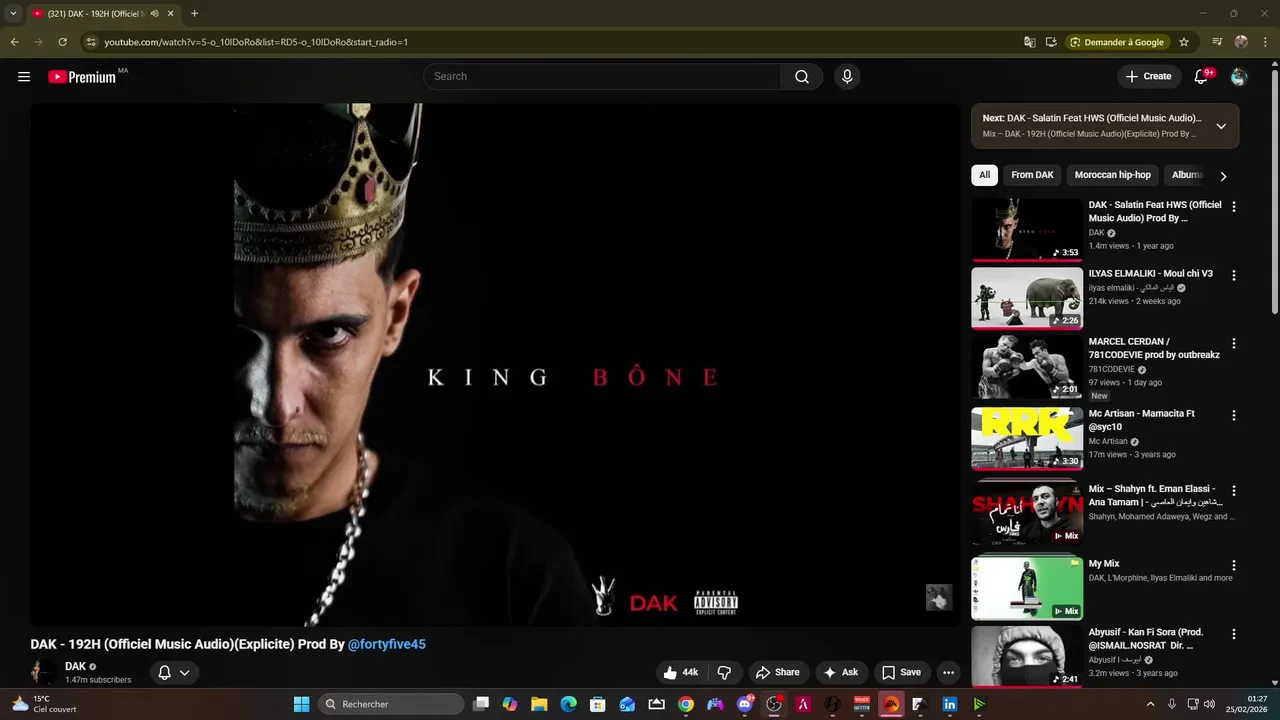1280x720 pixels.
Task: Start voice search with microphone icon
Action: pyautogui.click(x=847, y=77)
